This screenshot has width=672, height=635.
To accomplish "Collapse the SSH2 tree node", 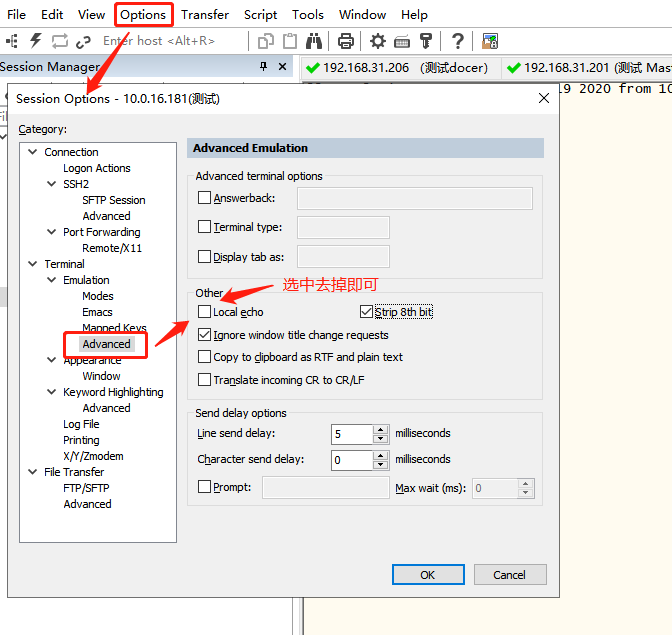I will coord(51,184).
